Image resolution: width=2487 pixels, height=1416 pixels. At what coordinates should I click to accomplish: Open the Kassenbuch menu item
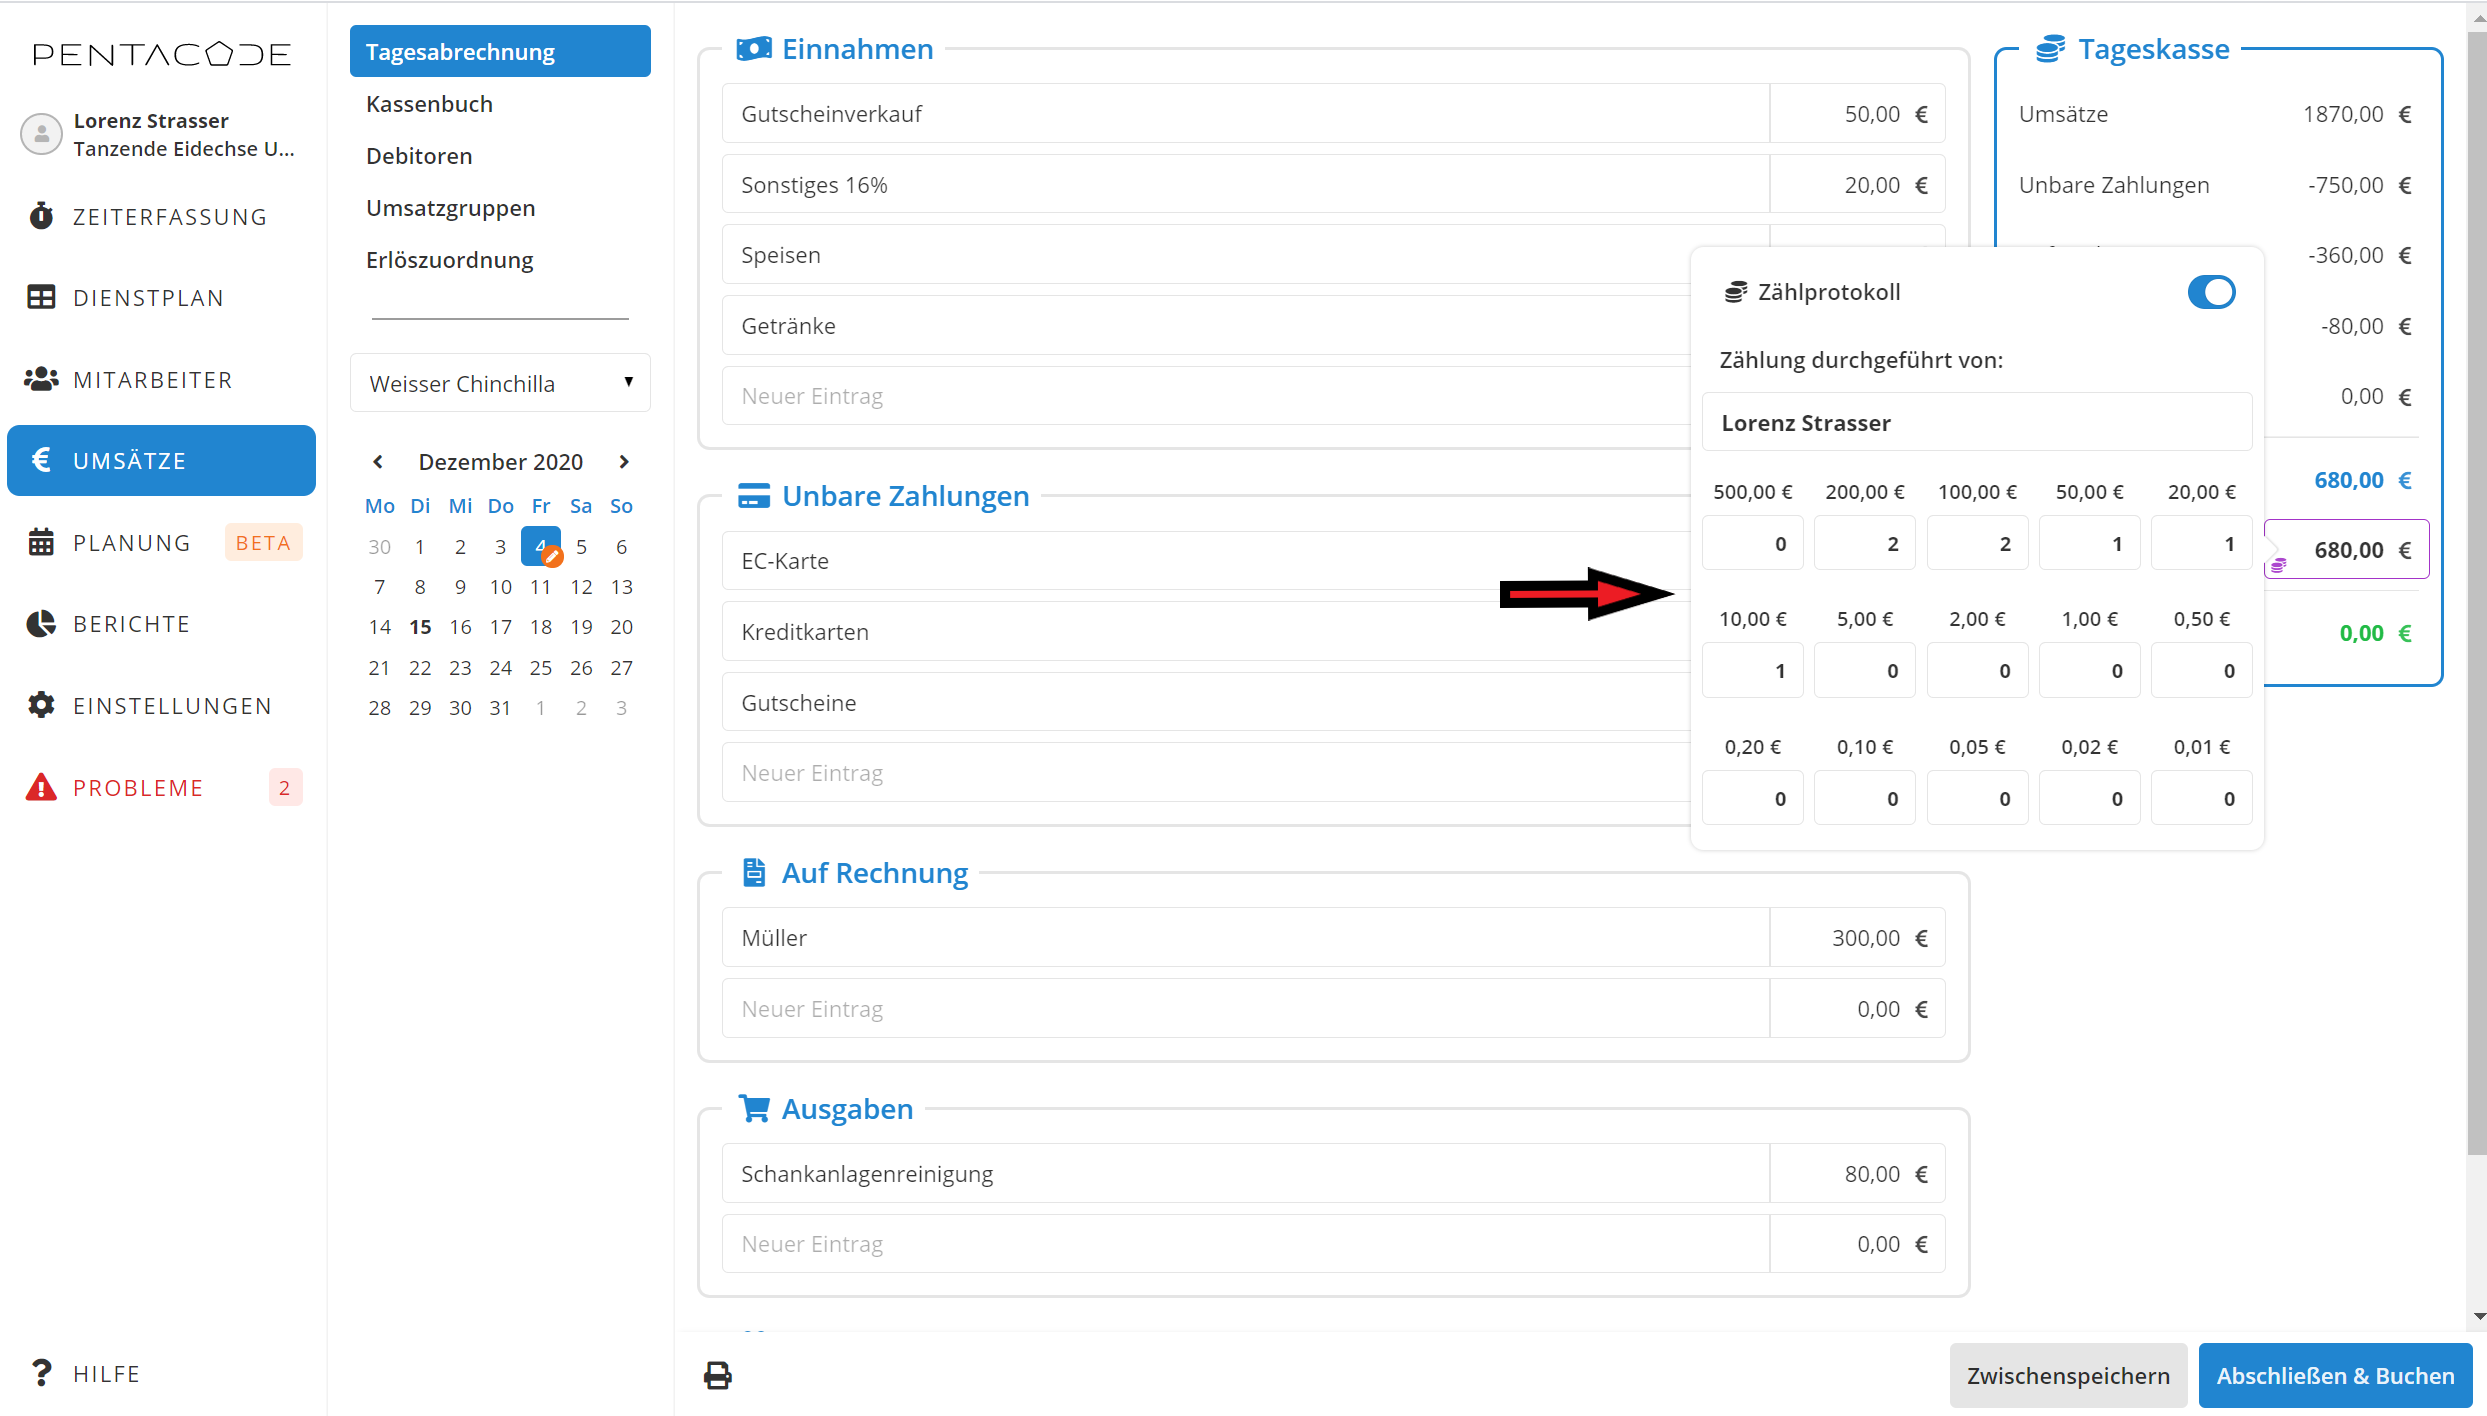coord(429,104)
